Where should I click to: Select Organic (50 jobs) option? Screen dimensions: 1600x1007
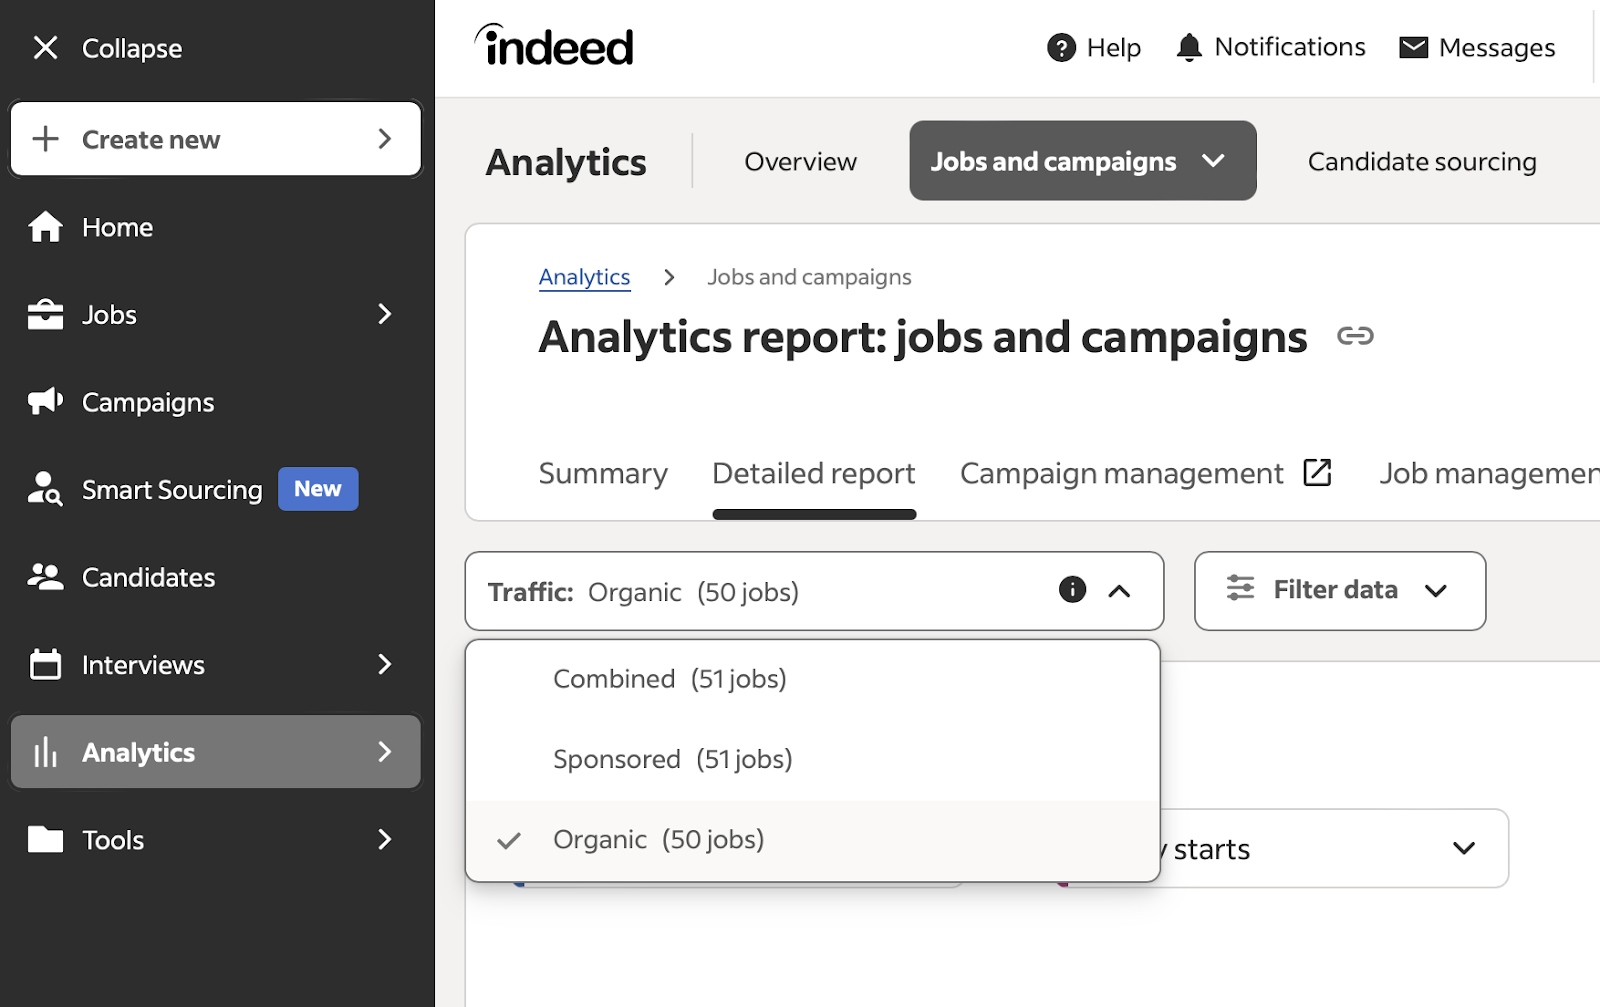(812, 840)
